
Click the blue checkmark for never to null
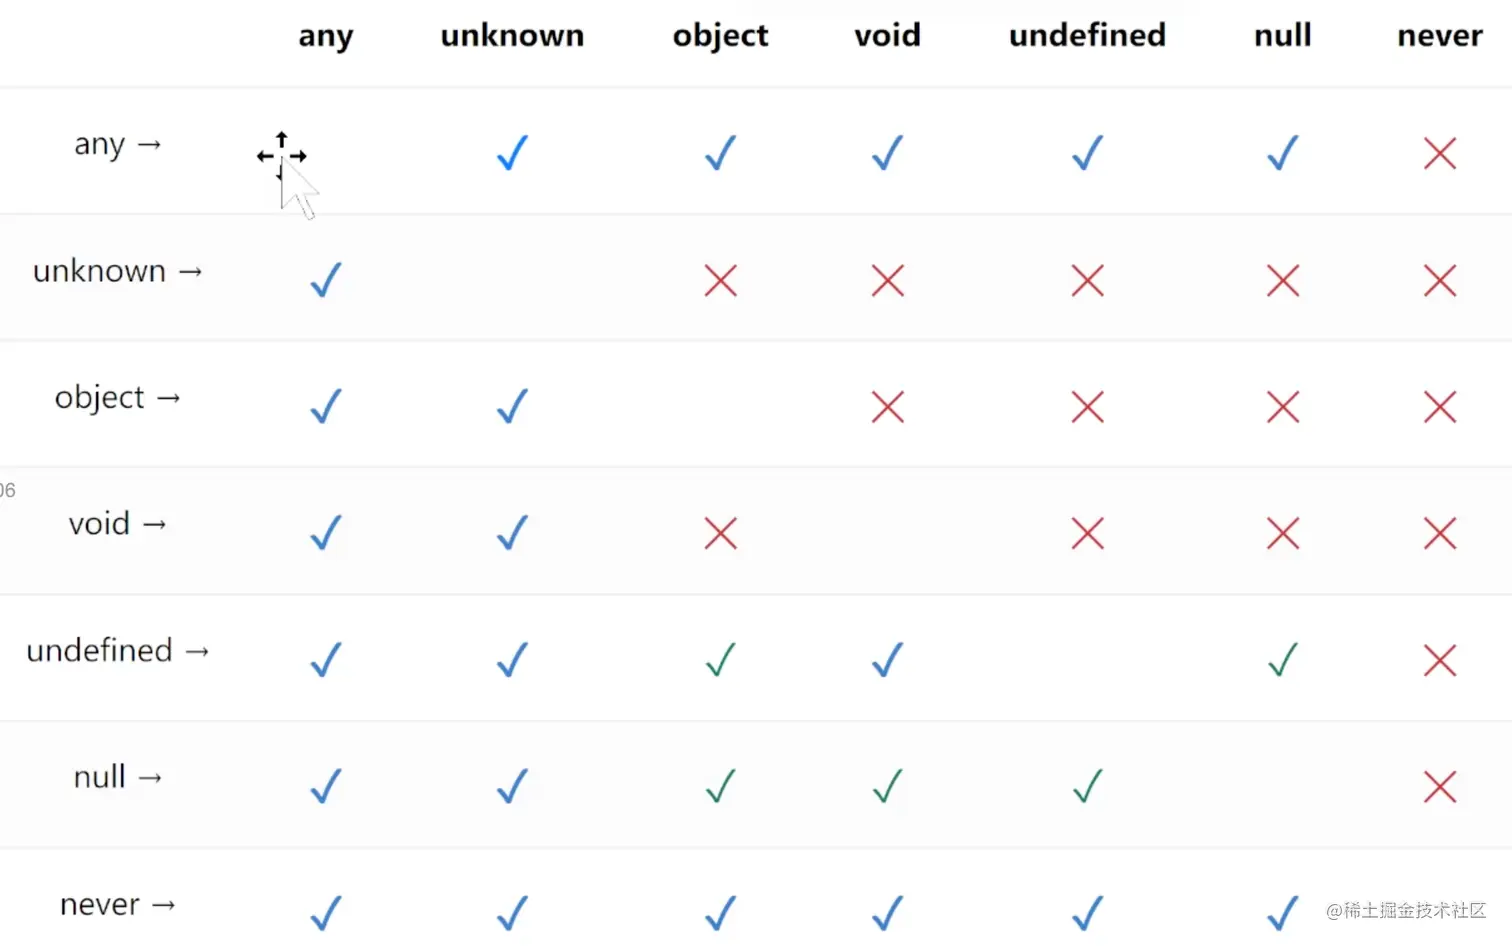(1282, 912)
